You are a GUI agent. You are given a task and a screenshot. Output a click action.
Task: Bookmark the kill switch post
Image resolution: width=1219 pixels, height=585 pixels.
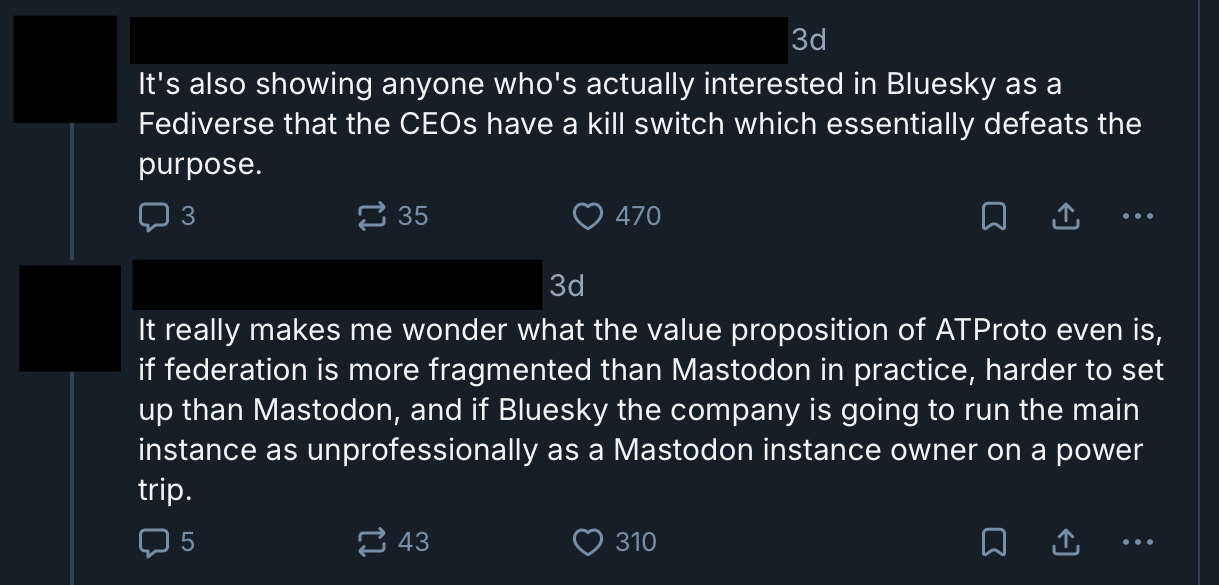tap(993, 215)
